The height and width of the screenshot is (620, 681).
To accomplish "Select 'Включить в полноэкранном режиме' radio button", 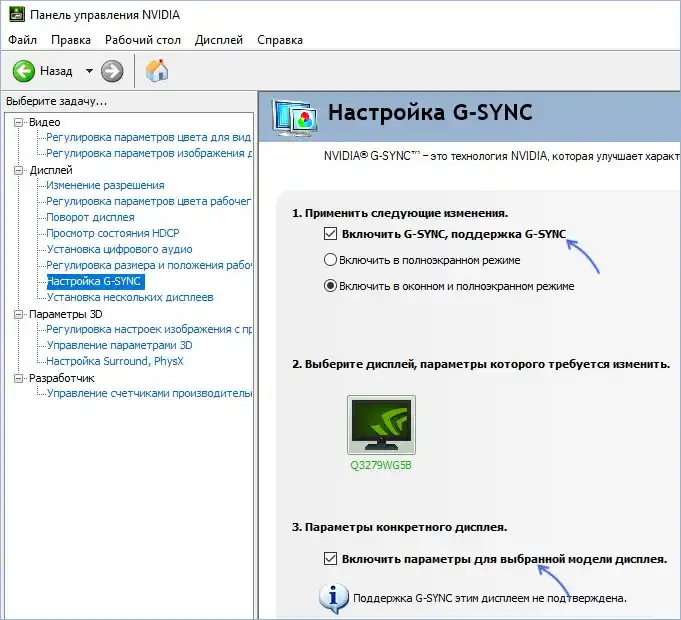I will tap(330, 260).
